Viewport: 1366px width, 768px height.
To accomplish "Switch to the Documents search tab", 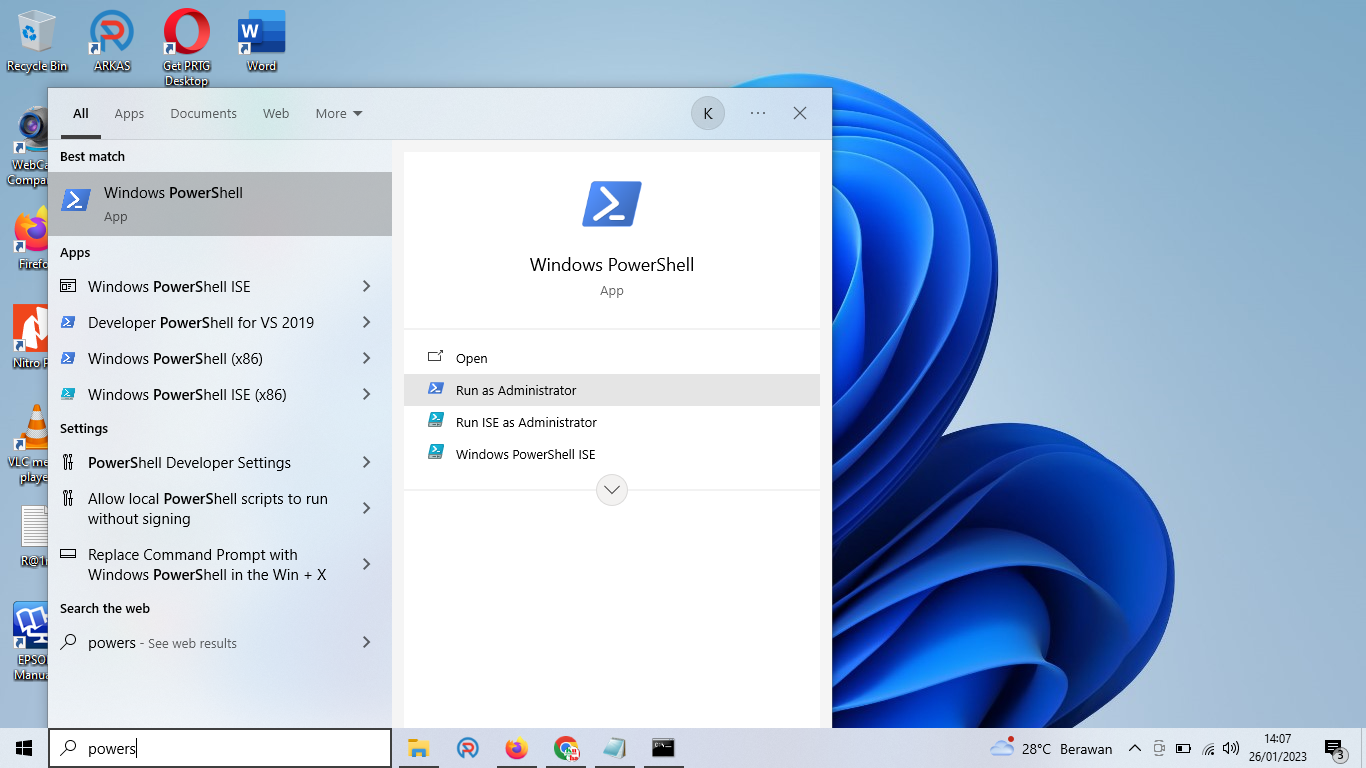I will [x=203, y=113].
